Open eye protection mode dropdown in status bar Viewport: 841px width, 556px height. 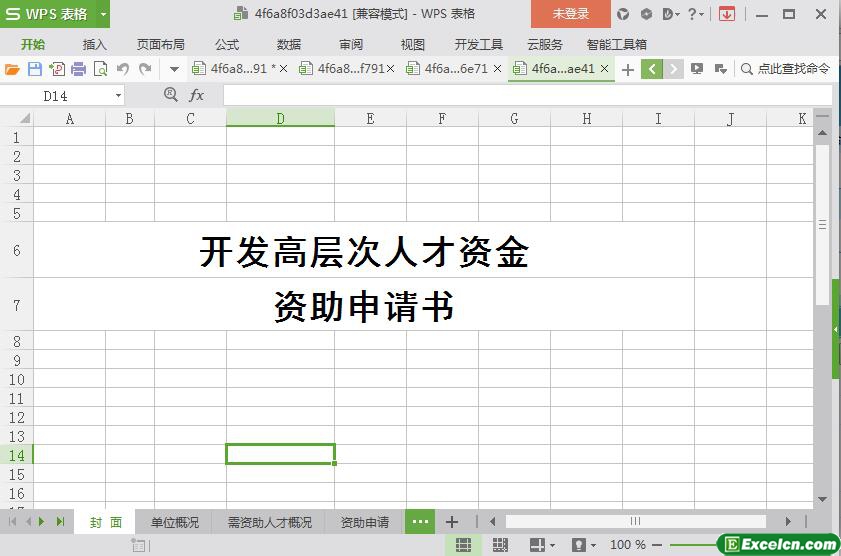[x=593, y=545]
